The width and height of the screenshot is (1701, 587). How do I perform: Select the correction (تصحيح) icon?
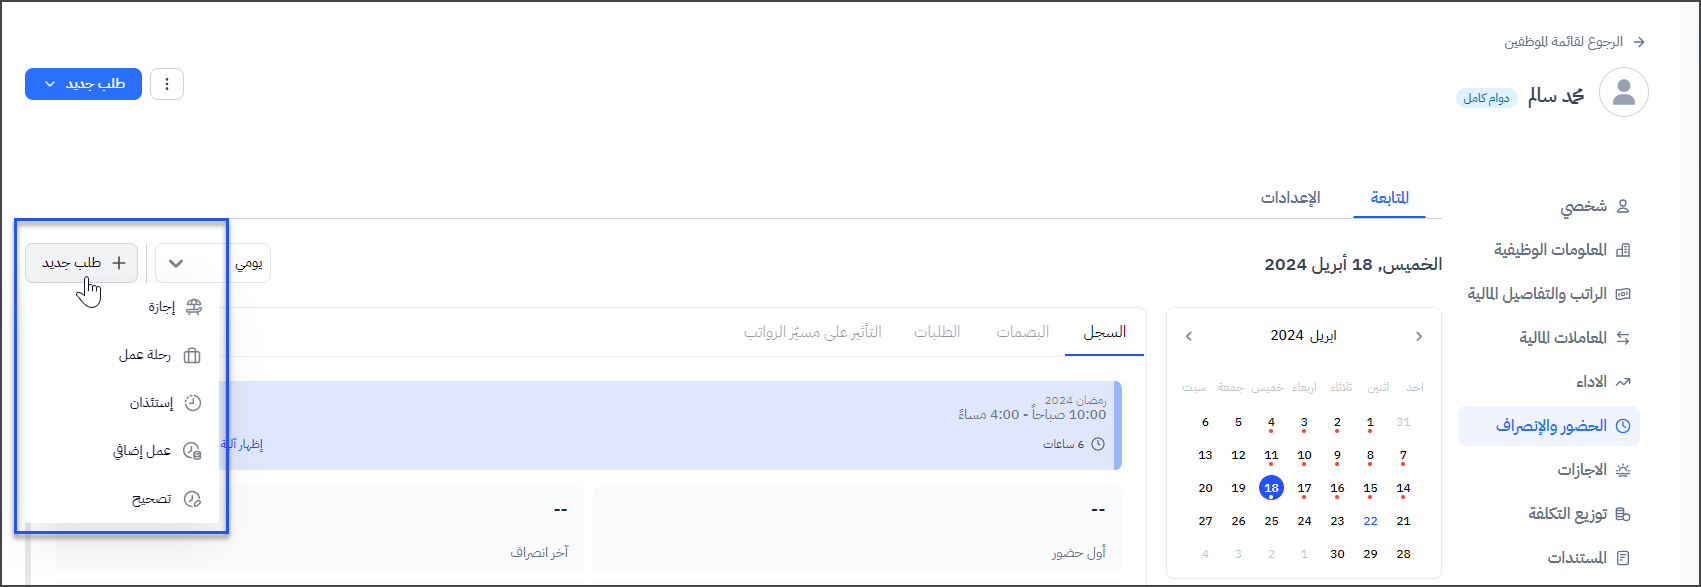pyautogui.click(x=193, y=499)
